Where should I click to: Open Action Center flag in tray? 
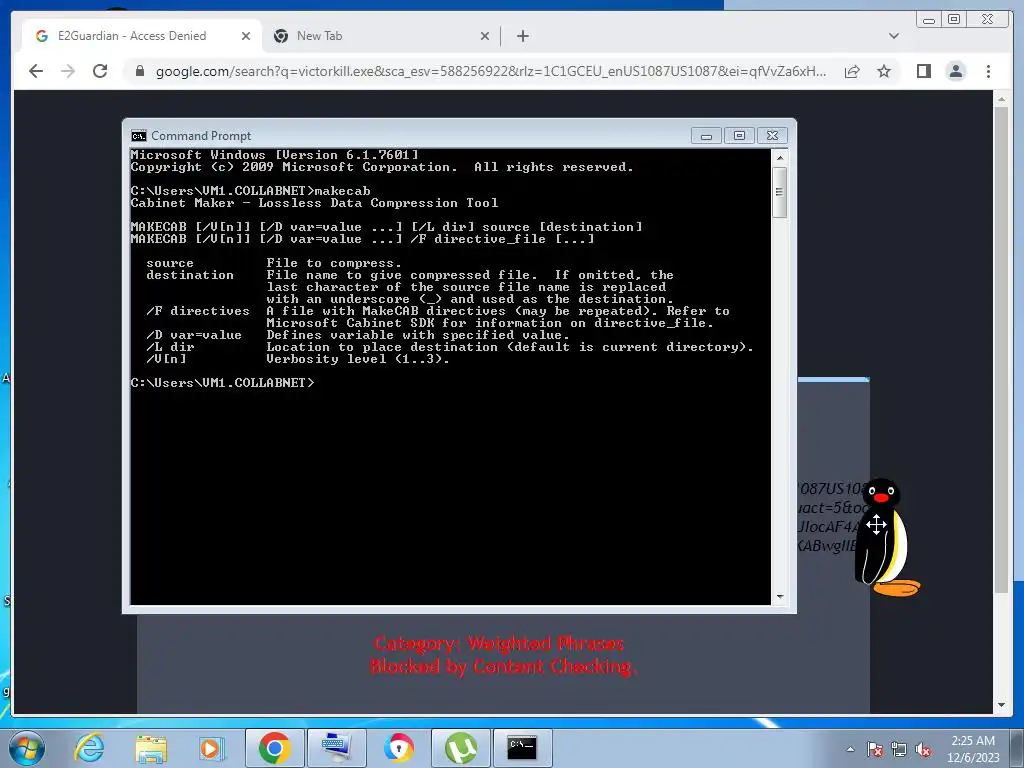click(x=874, y=749)
